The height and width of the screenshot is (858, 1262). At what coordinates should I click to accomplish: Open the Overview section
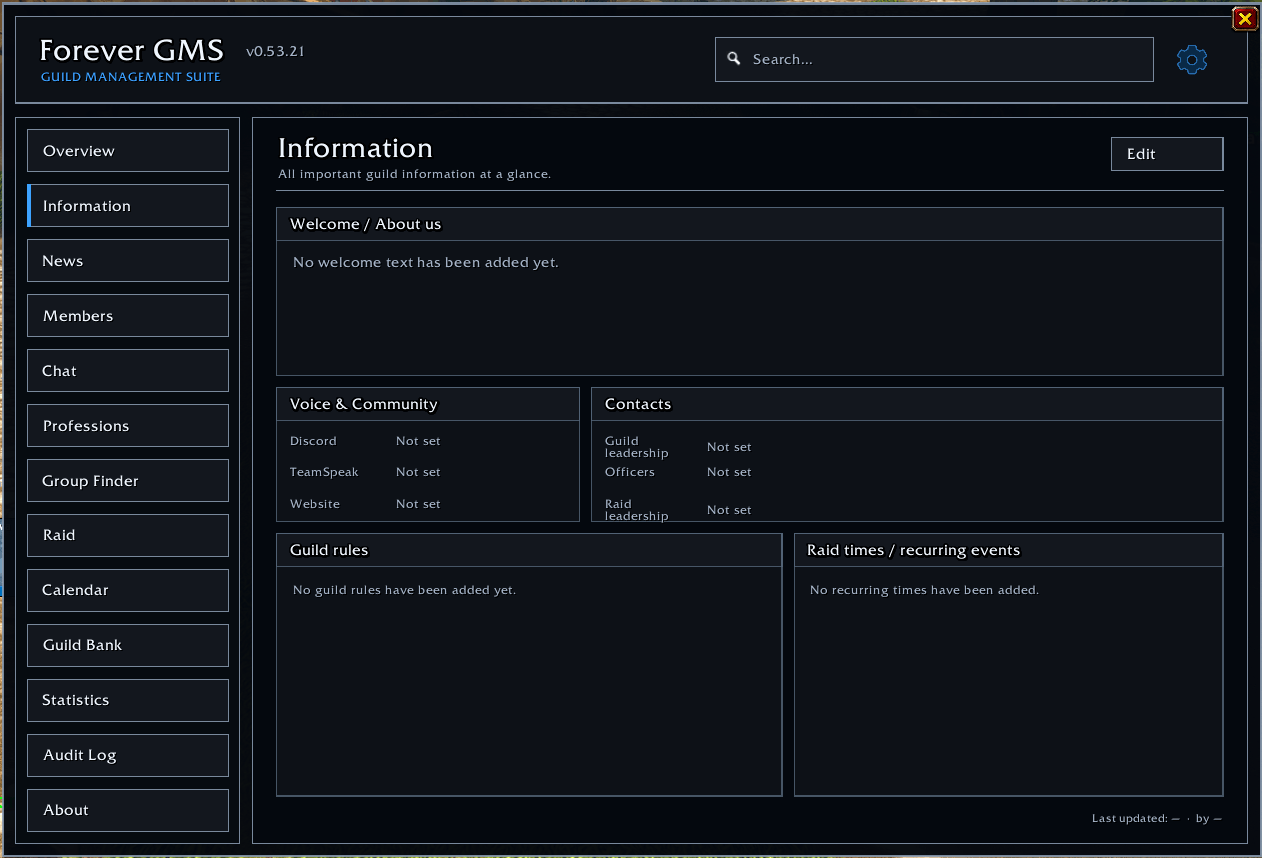(128, 151)
